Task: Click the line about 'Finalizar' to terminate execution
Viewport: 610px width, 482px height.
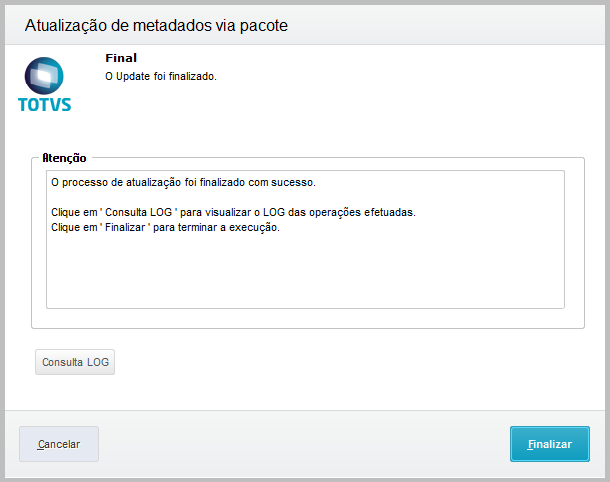Action: (x=166, y=227)
